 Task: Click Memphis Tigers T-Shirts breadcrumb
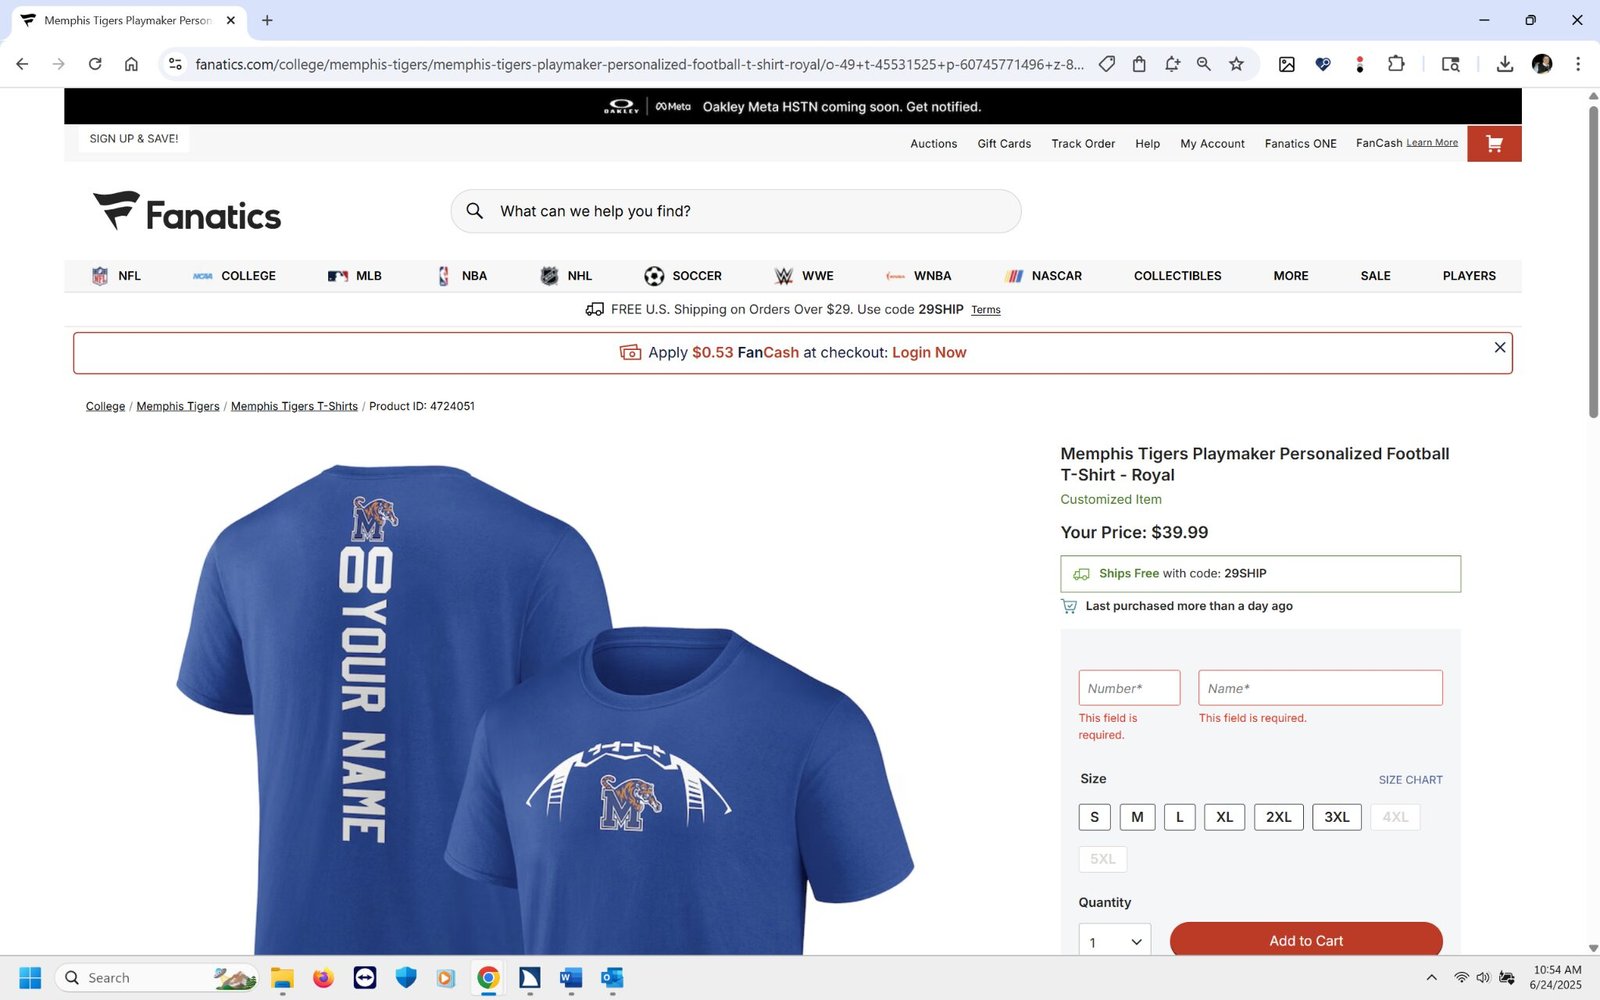pyautogui.click(x=294, y=406)
